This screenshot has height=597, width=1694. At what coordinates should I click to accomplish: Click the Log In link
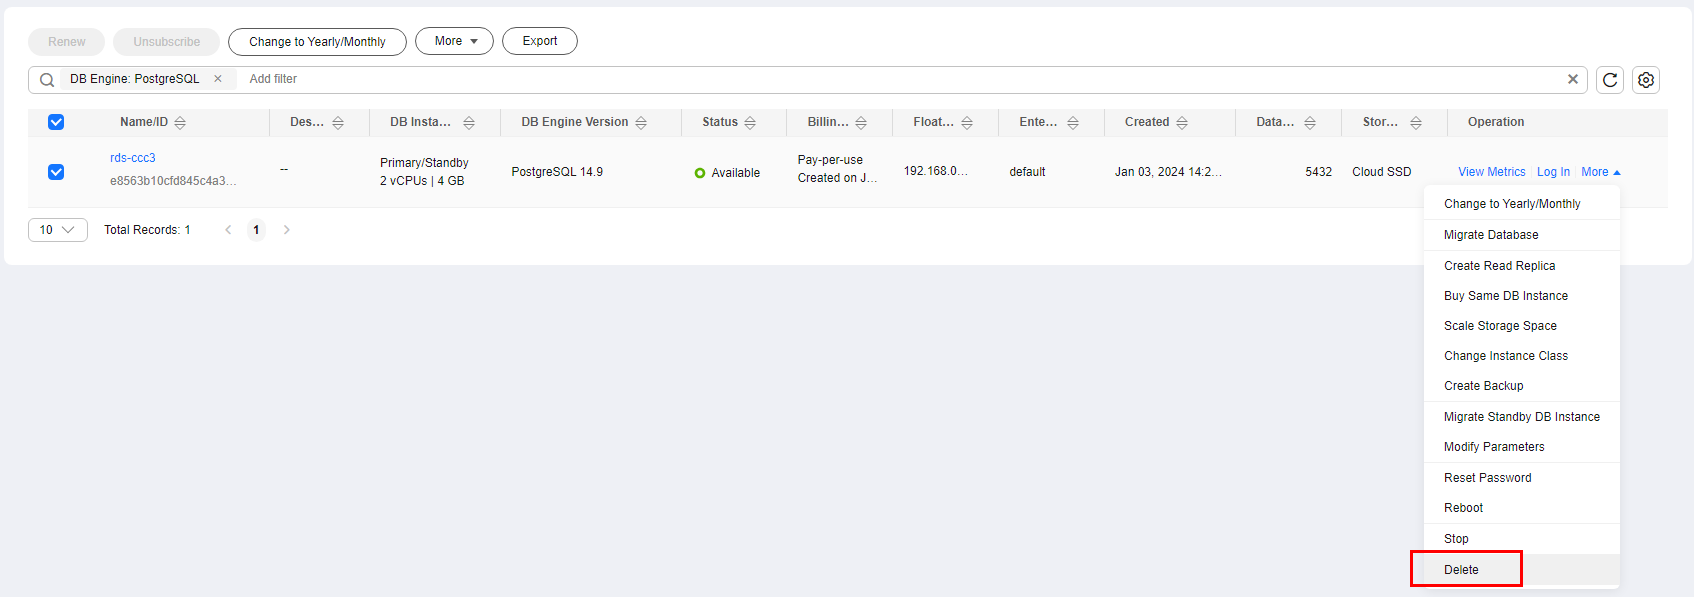pos(1553,172)
